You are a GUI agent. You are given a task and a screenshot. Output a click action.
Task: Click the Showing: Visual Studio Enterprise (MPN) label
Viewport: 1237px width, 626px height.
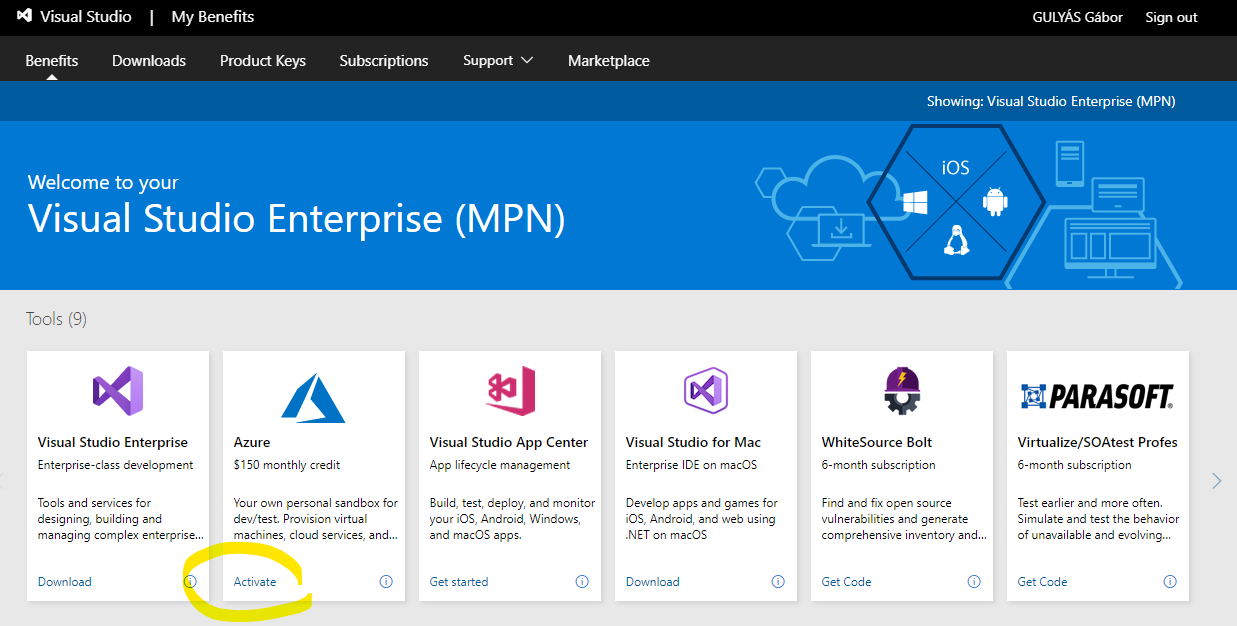(x=1051, y=101)
